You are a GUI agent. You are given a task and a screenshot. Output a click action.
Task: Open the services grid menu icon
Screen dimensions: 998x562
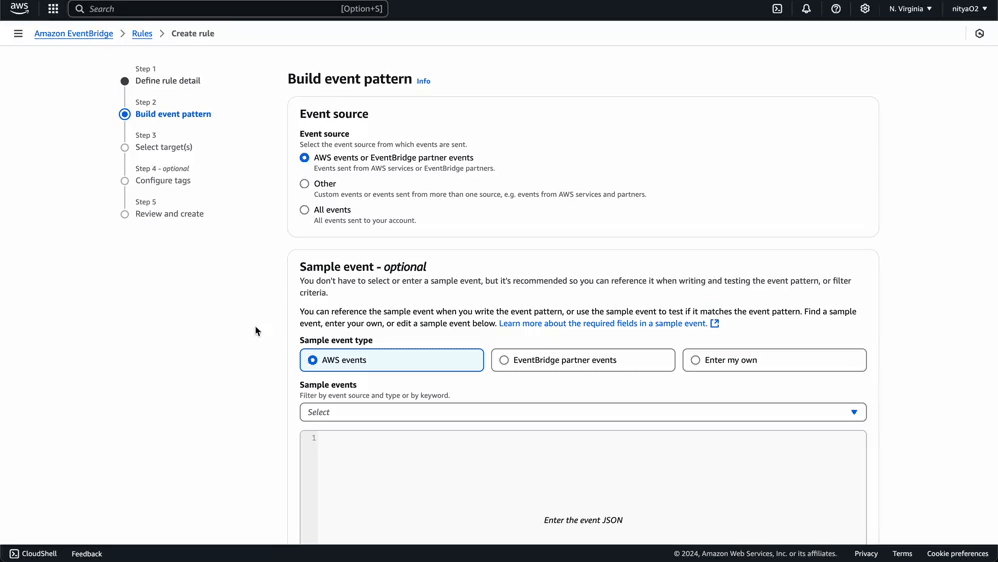pyautogui.click(x=53, y=9)
